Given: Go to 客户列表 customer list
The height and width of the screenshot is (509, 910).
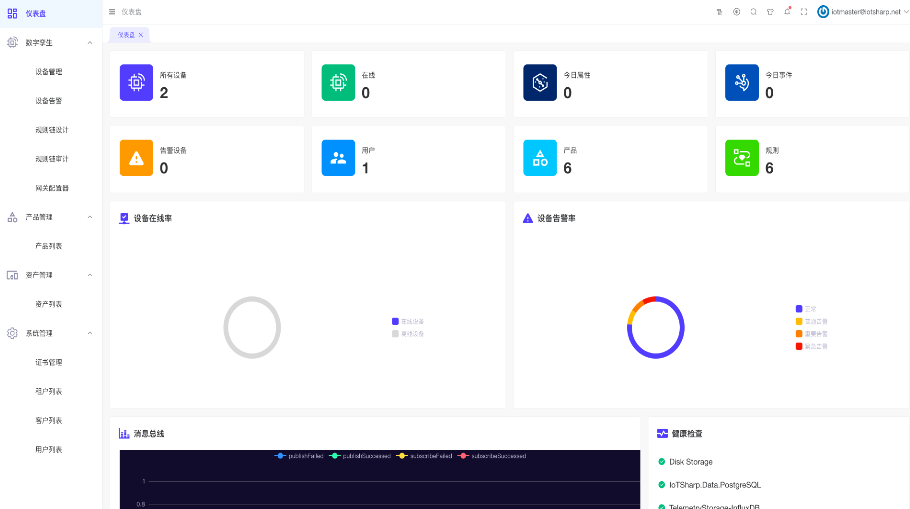Looking at the screenshot, I should [49, 420].
